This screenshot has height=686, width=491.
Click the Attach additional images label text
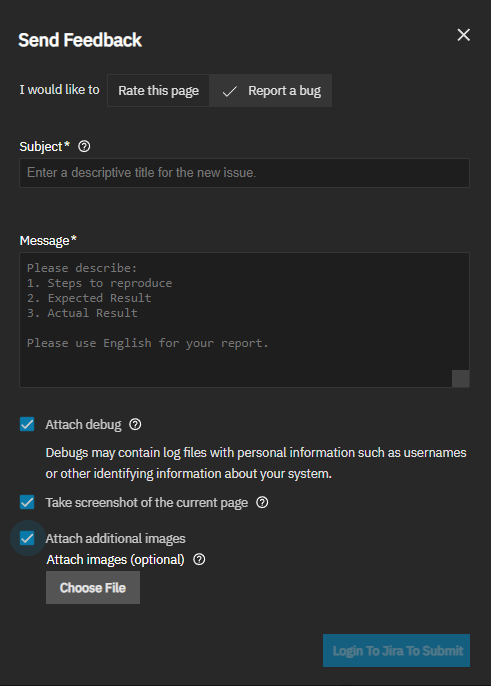(116, 539)
